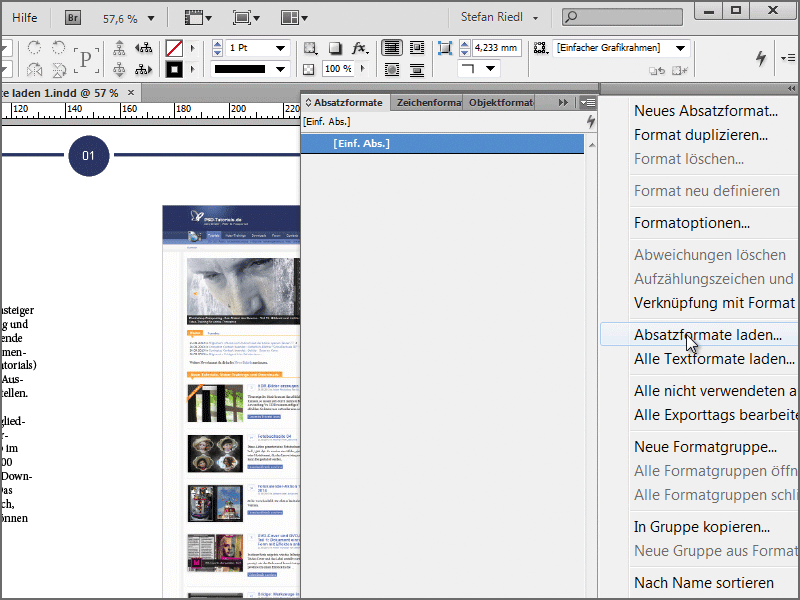Click the flip horizontal icon
This screenshot has height=600, width=800.
(34, 69)
